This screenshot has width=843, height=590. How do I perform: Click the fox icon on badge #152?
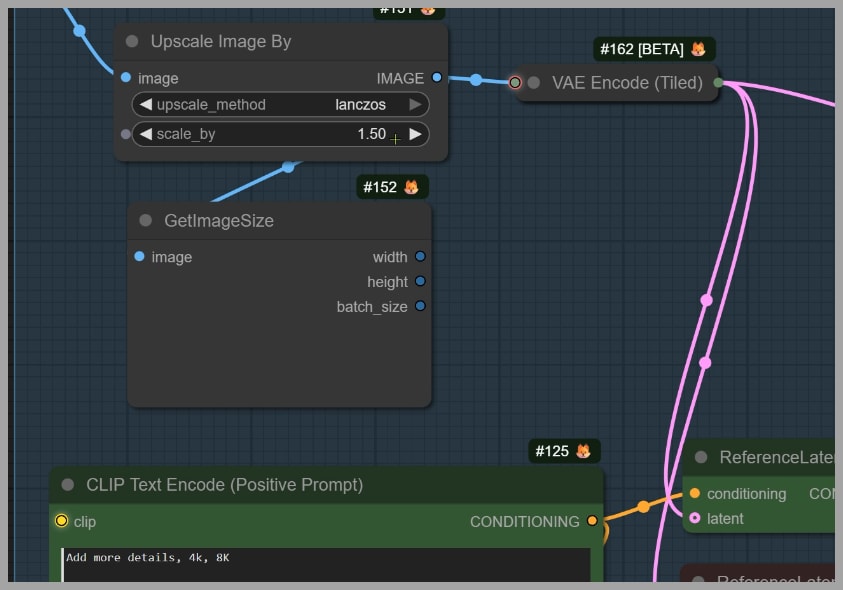[411, 187]
